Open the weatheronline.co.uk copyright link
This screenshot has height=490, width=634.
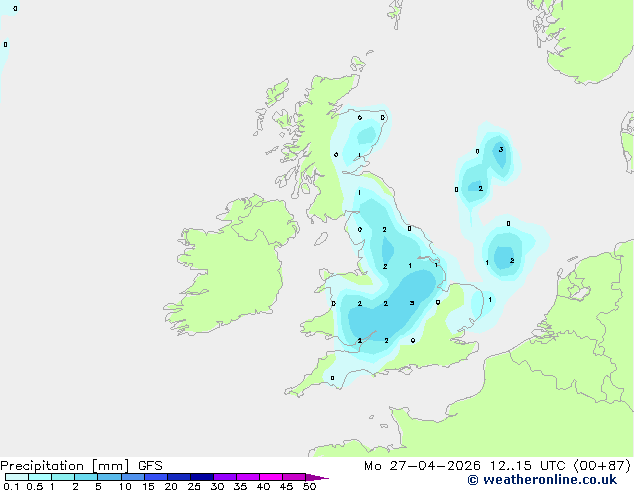[542, 480]
